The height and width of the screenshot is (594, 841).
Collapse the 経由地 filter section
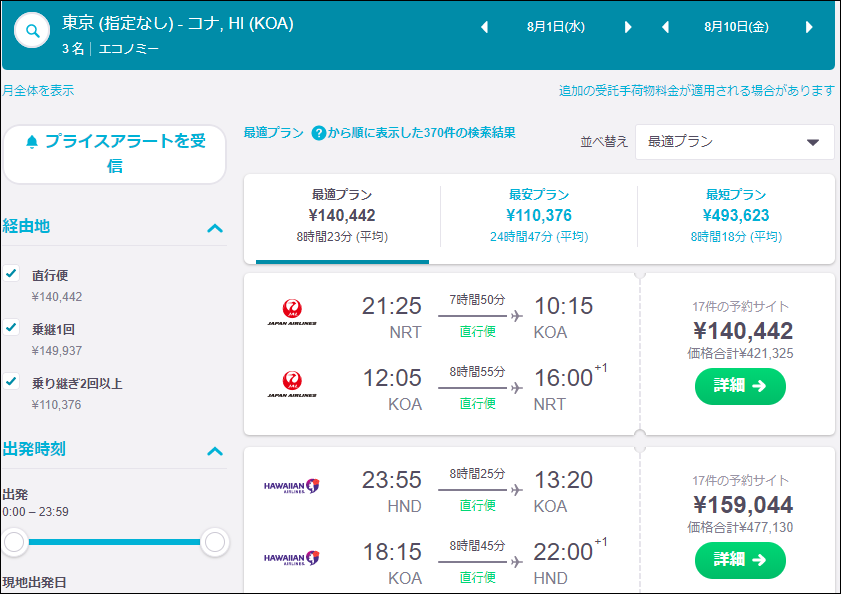pos(215,228)
